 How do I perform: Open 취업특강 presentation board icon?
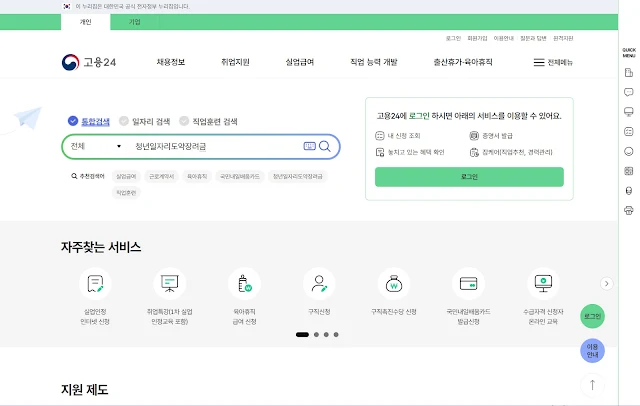(170, 284)
